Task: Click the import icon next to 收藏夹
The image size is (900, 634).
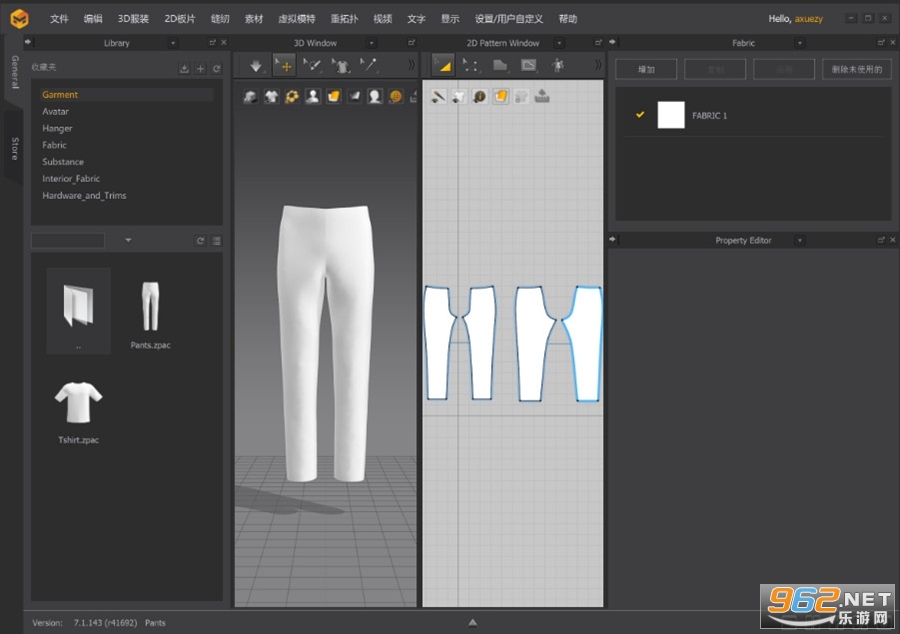Action: [x=184, y=69]
